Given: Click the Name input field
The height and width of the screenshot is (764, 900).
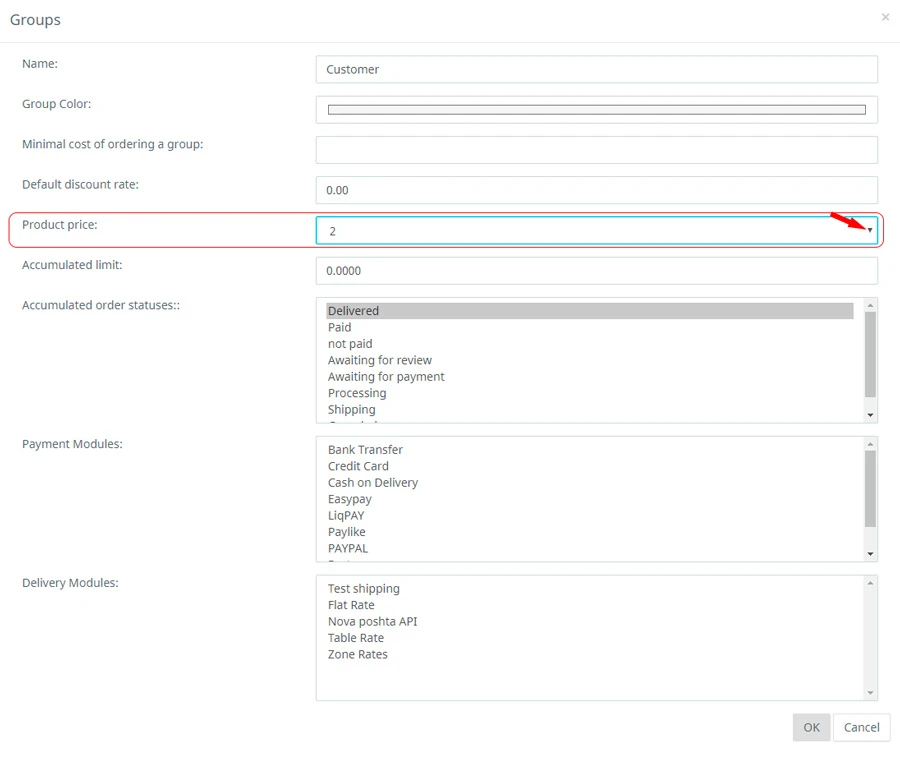Looking at the screenshot, I should pyautogui.click(x=596, y=70).
